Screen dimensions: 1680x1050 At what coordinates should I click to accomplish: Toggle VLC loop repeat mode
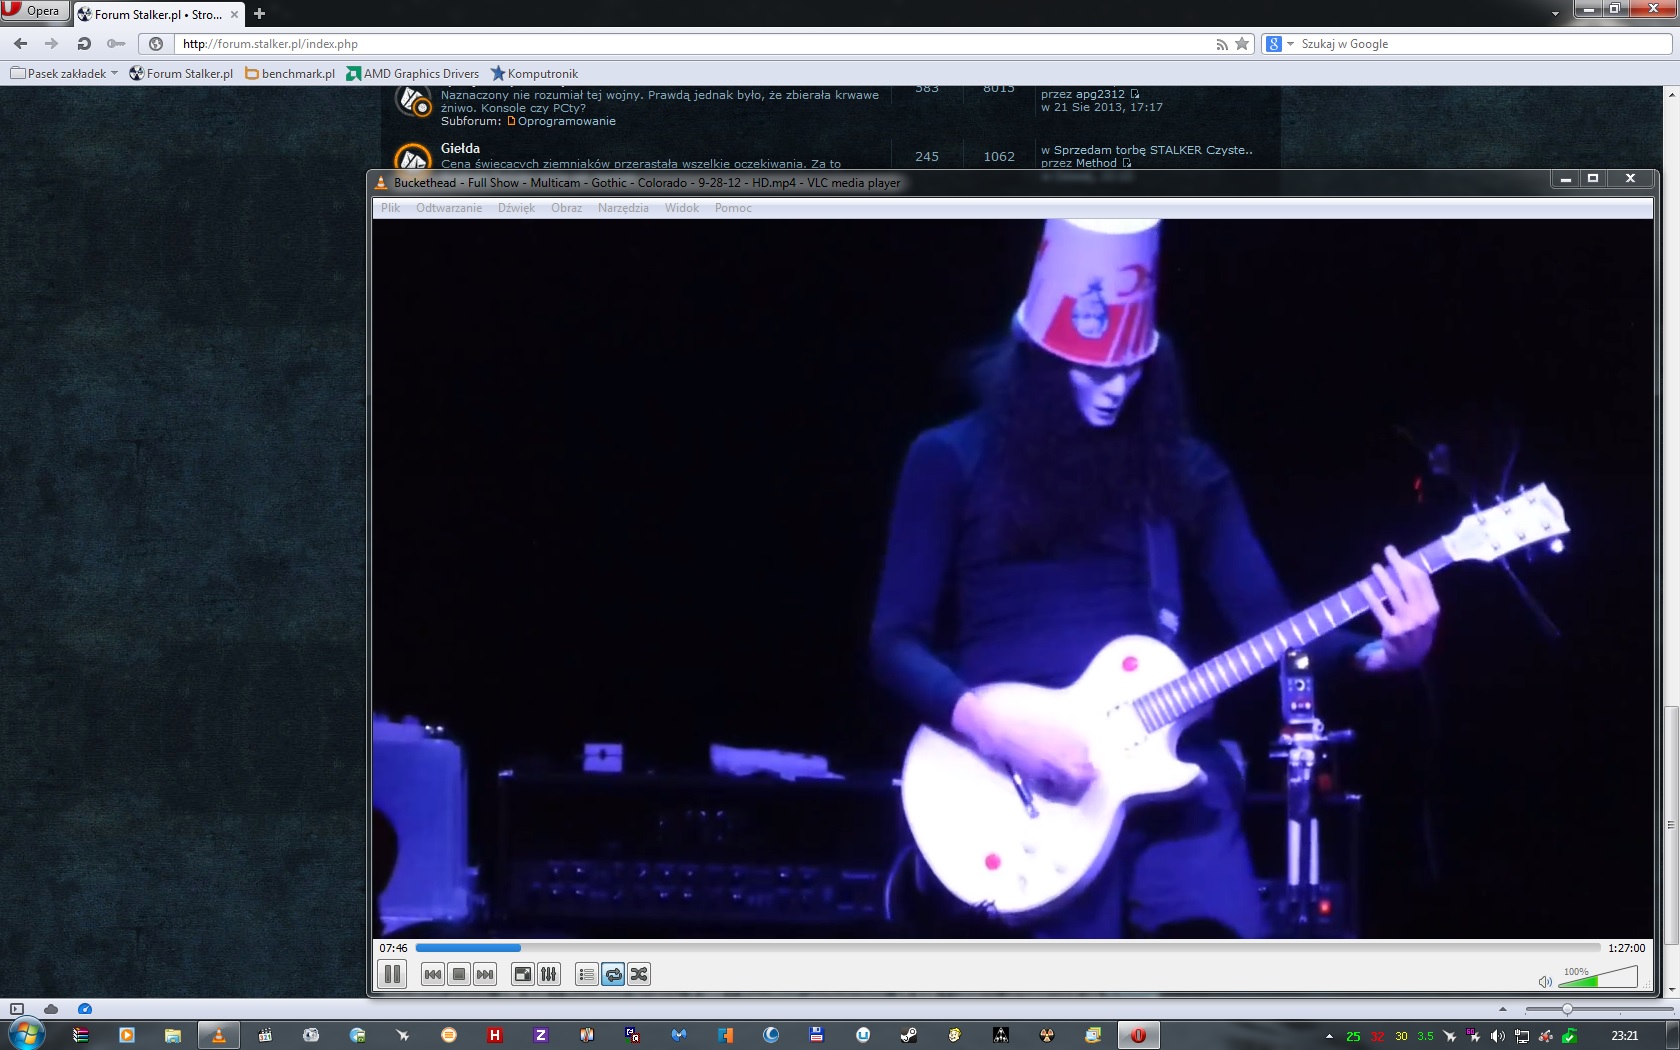click(613, 974)
